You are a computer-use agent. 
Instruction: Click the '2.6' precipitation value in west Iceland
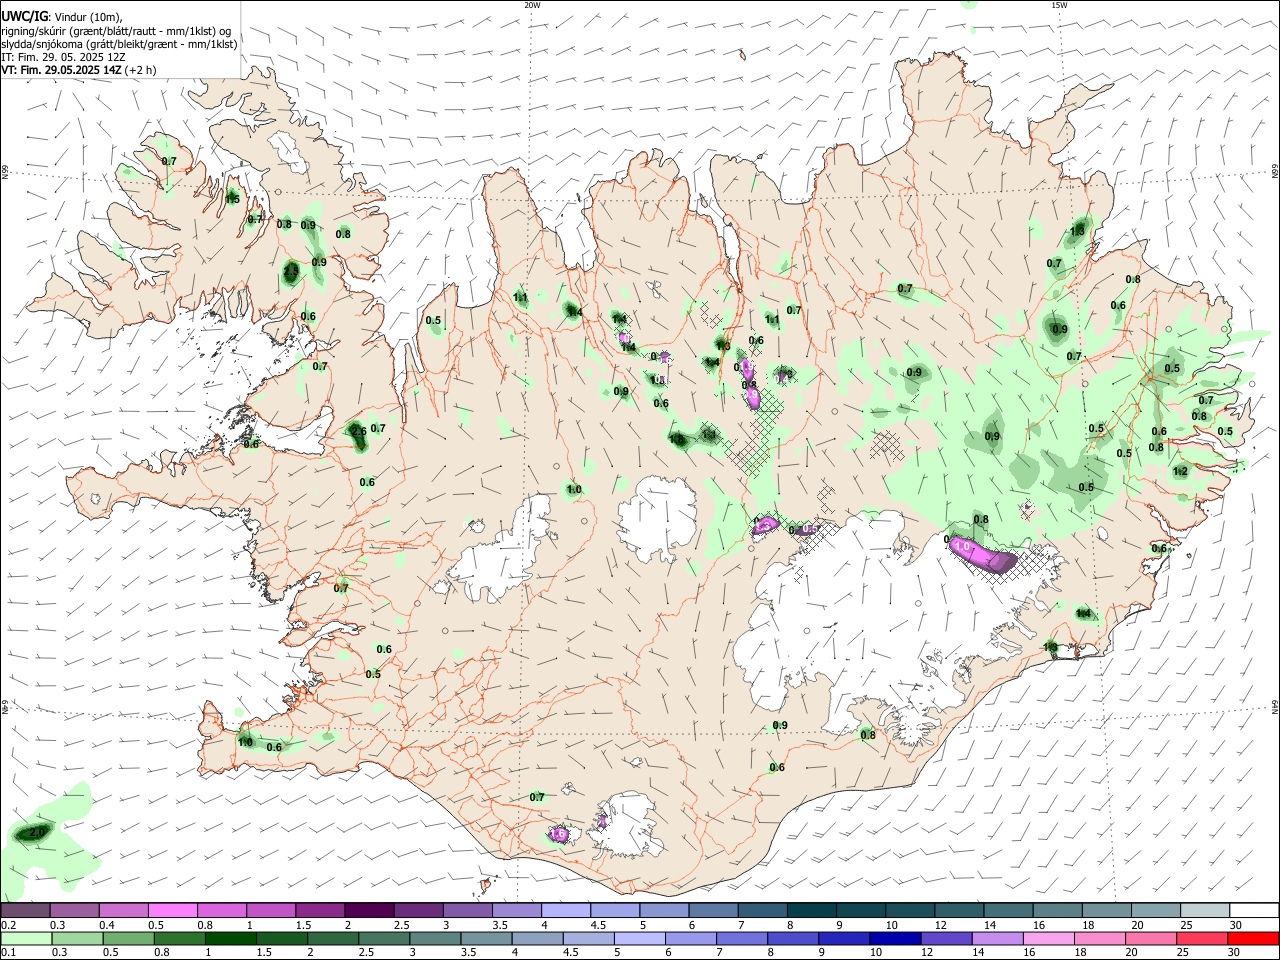click(358, 431)
